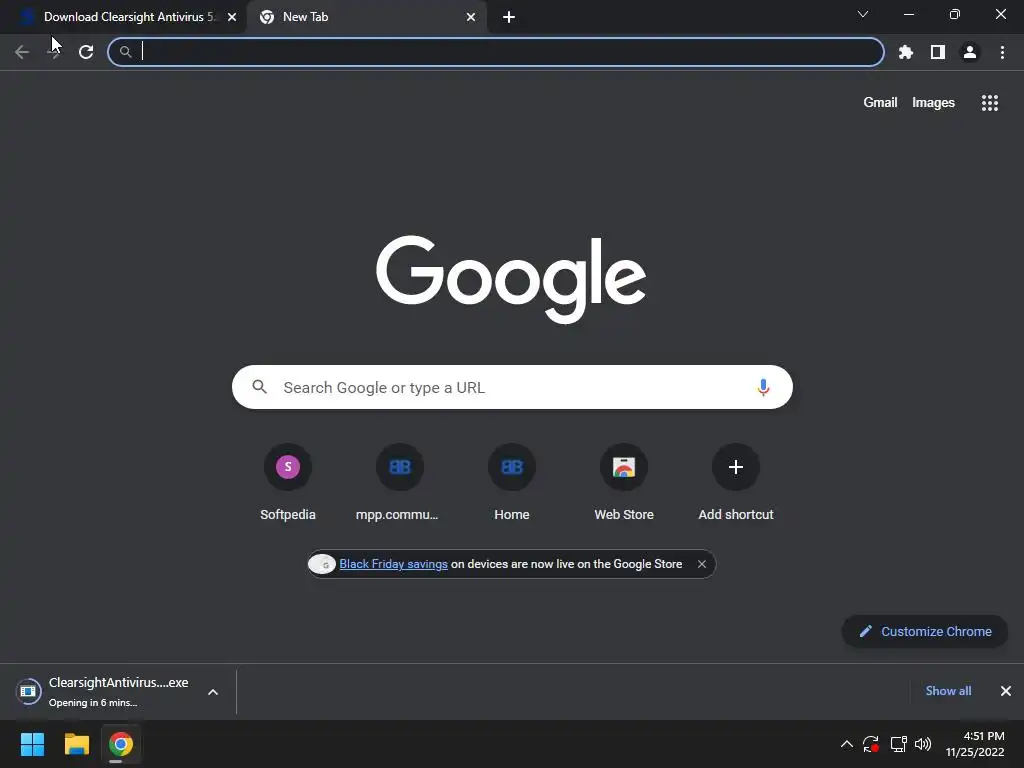This screenshot has height=768, width=1024.
Task: Open Chrome's three-dot menu
Action: [1002, 52]
